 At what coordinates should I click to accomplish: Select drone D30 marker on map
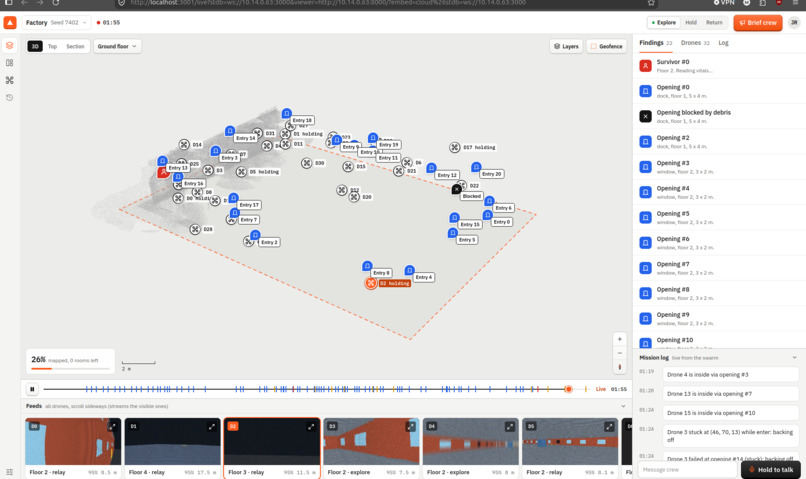point(306,163)
